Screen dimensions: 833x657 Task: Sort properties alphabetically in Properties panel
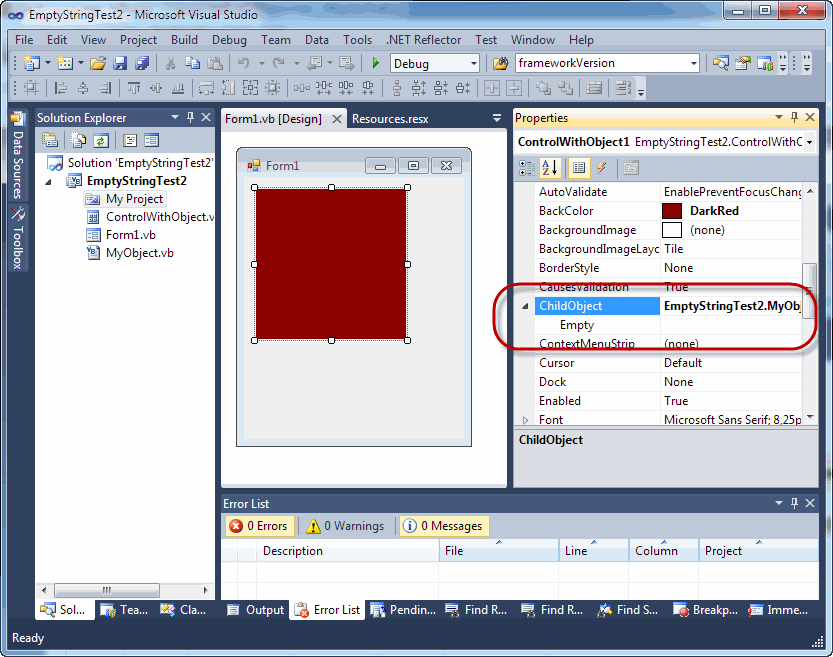tap(550, 167)
